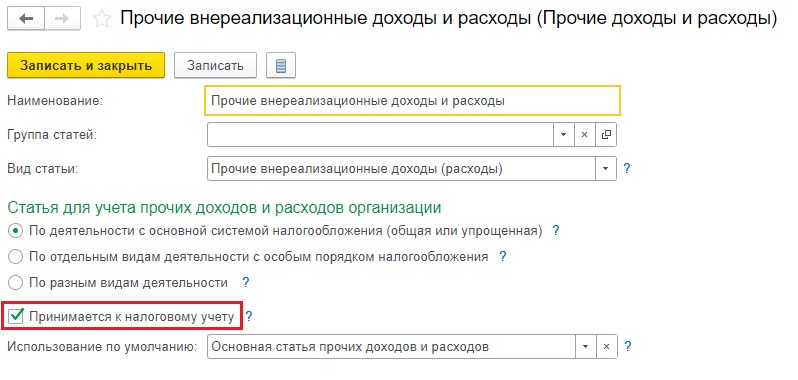Screen dimensions: 798x380
Task: Go forward with the right arrow button
Action: [x=62, y=19]
